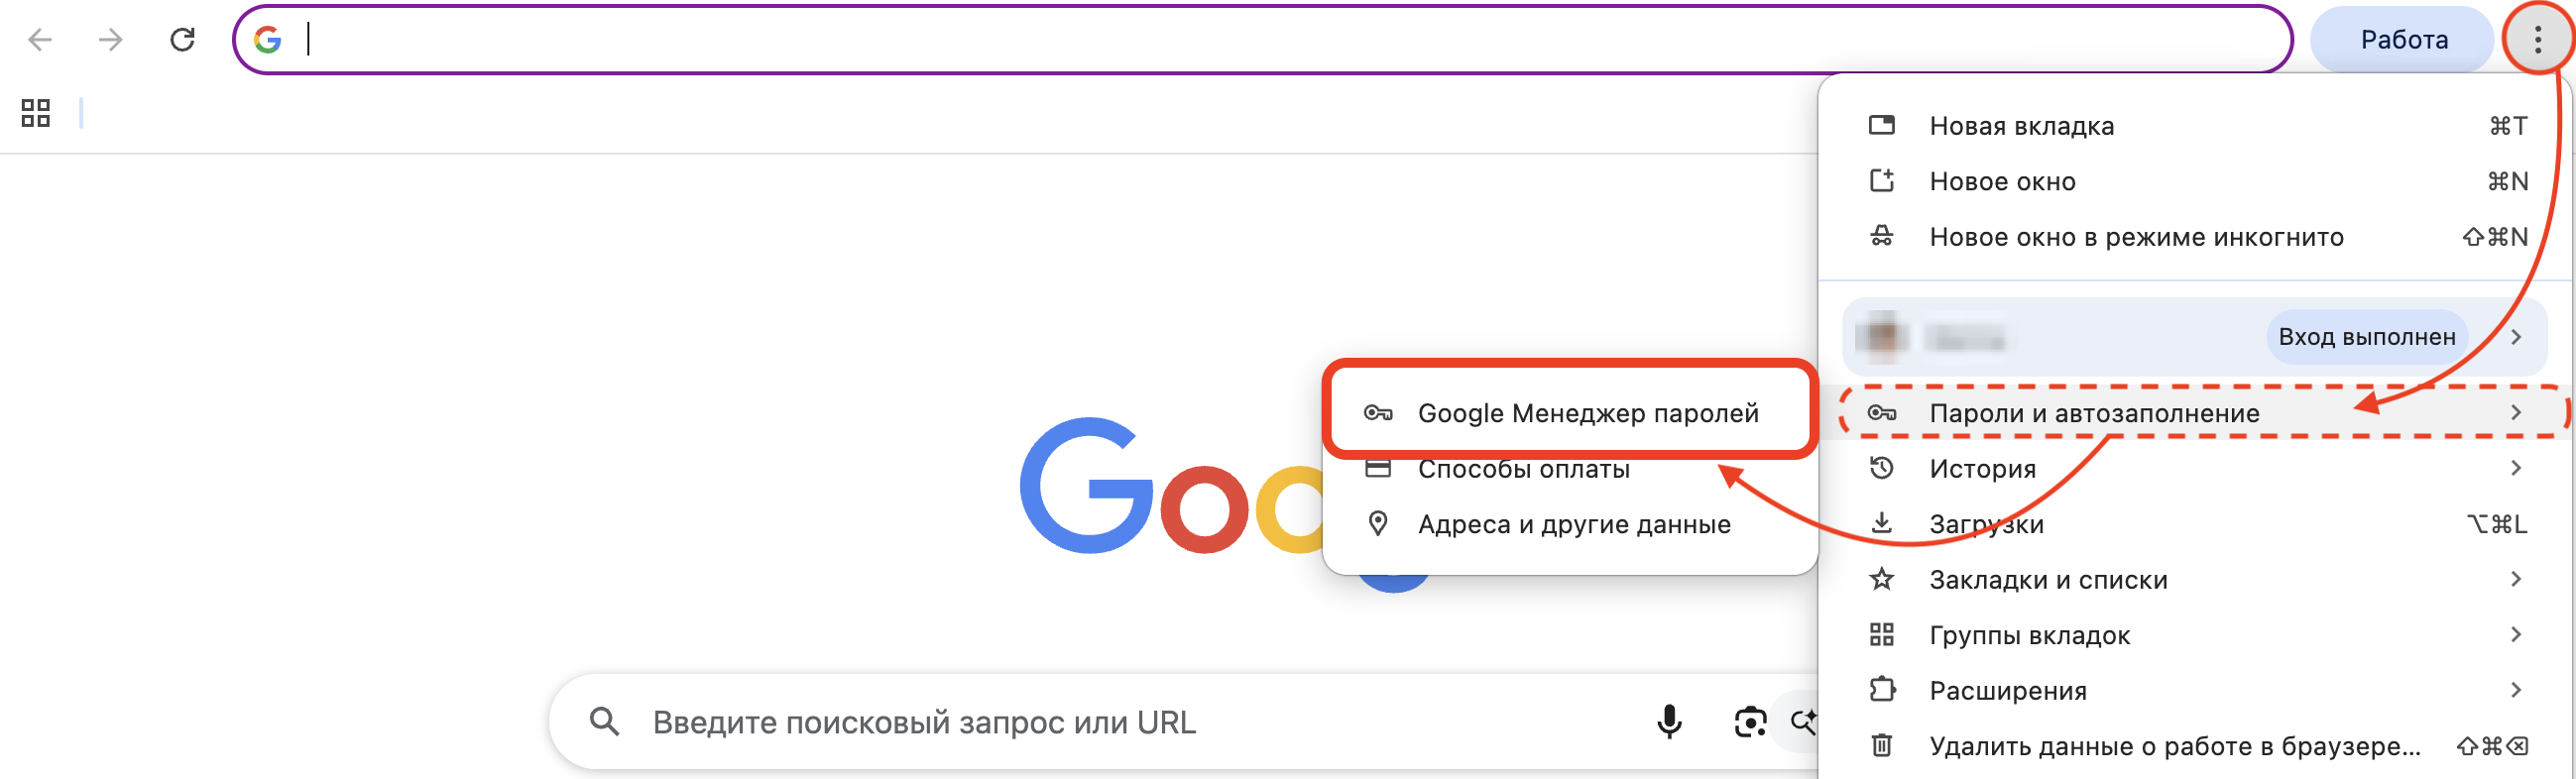Open Способы оплаты menu entry
This screenshot has height=779, width=2576.
(x=1525, y=469)
